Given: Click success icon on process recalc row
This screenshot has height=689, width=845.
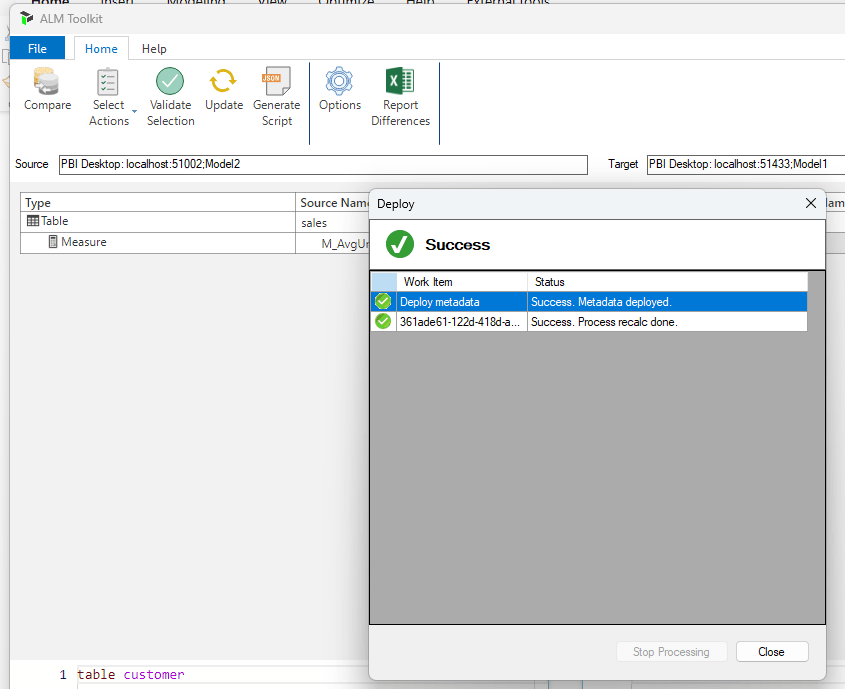Looking at the screenshot, I should click(382, 321).
